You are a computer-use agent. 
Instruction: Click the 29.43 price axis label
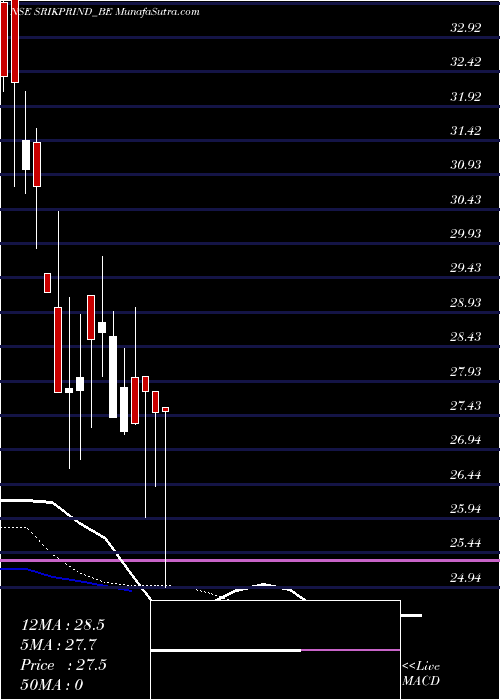[x=465, y=268]
